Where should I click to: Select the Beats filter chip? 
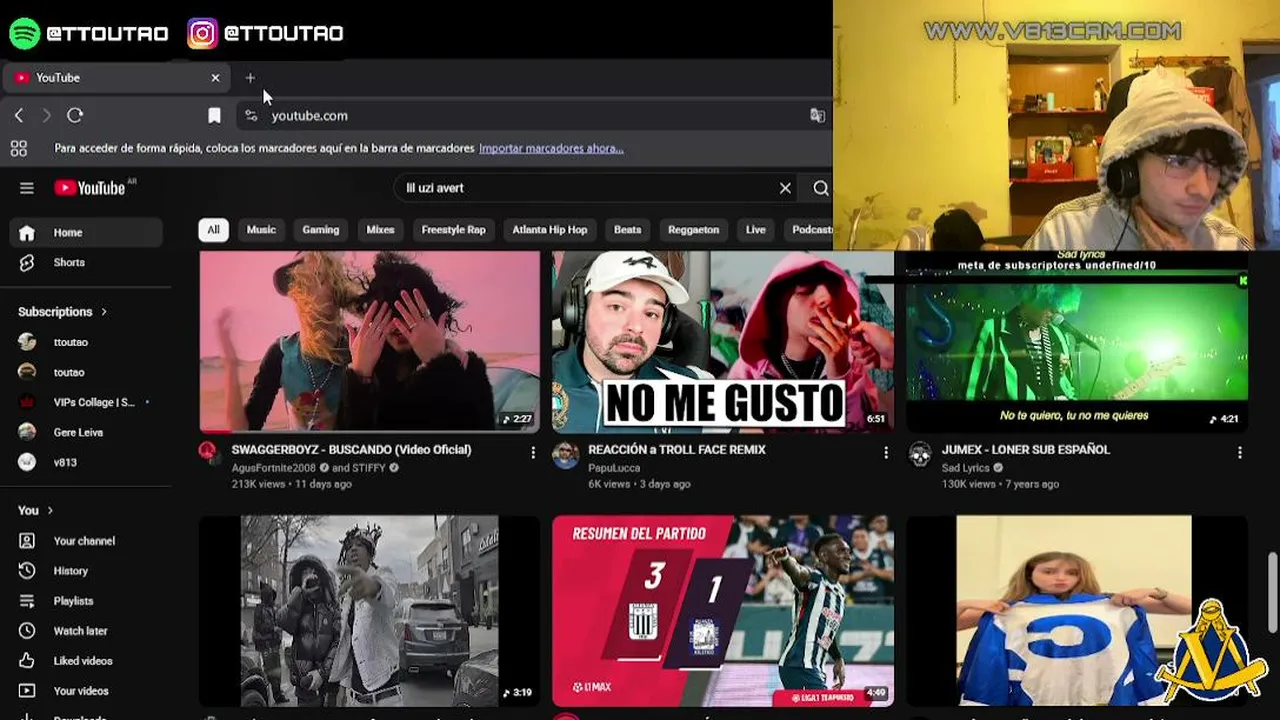point(627,230)
